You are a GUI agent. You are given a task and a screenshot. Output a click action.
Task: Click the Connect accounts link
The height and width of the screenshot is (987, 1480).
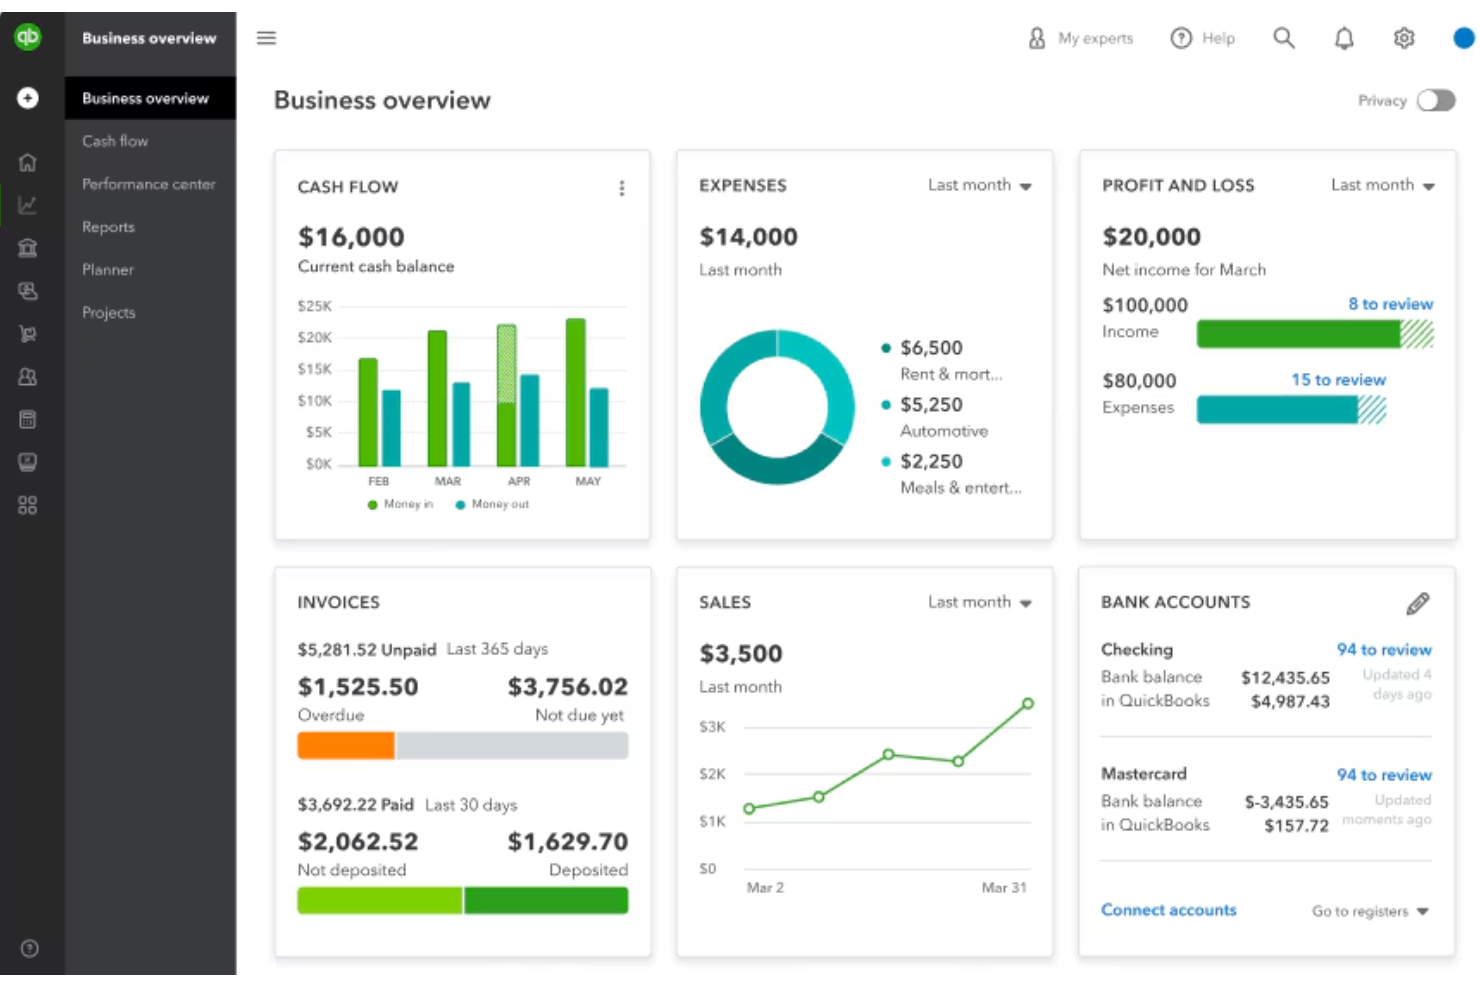click(x=1168, y=910)
